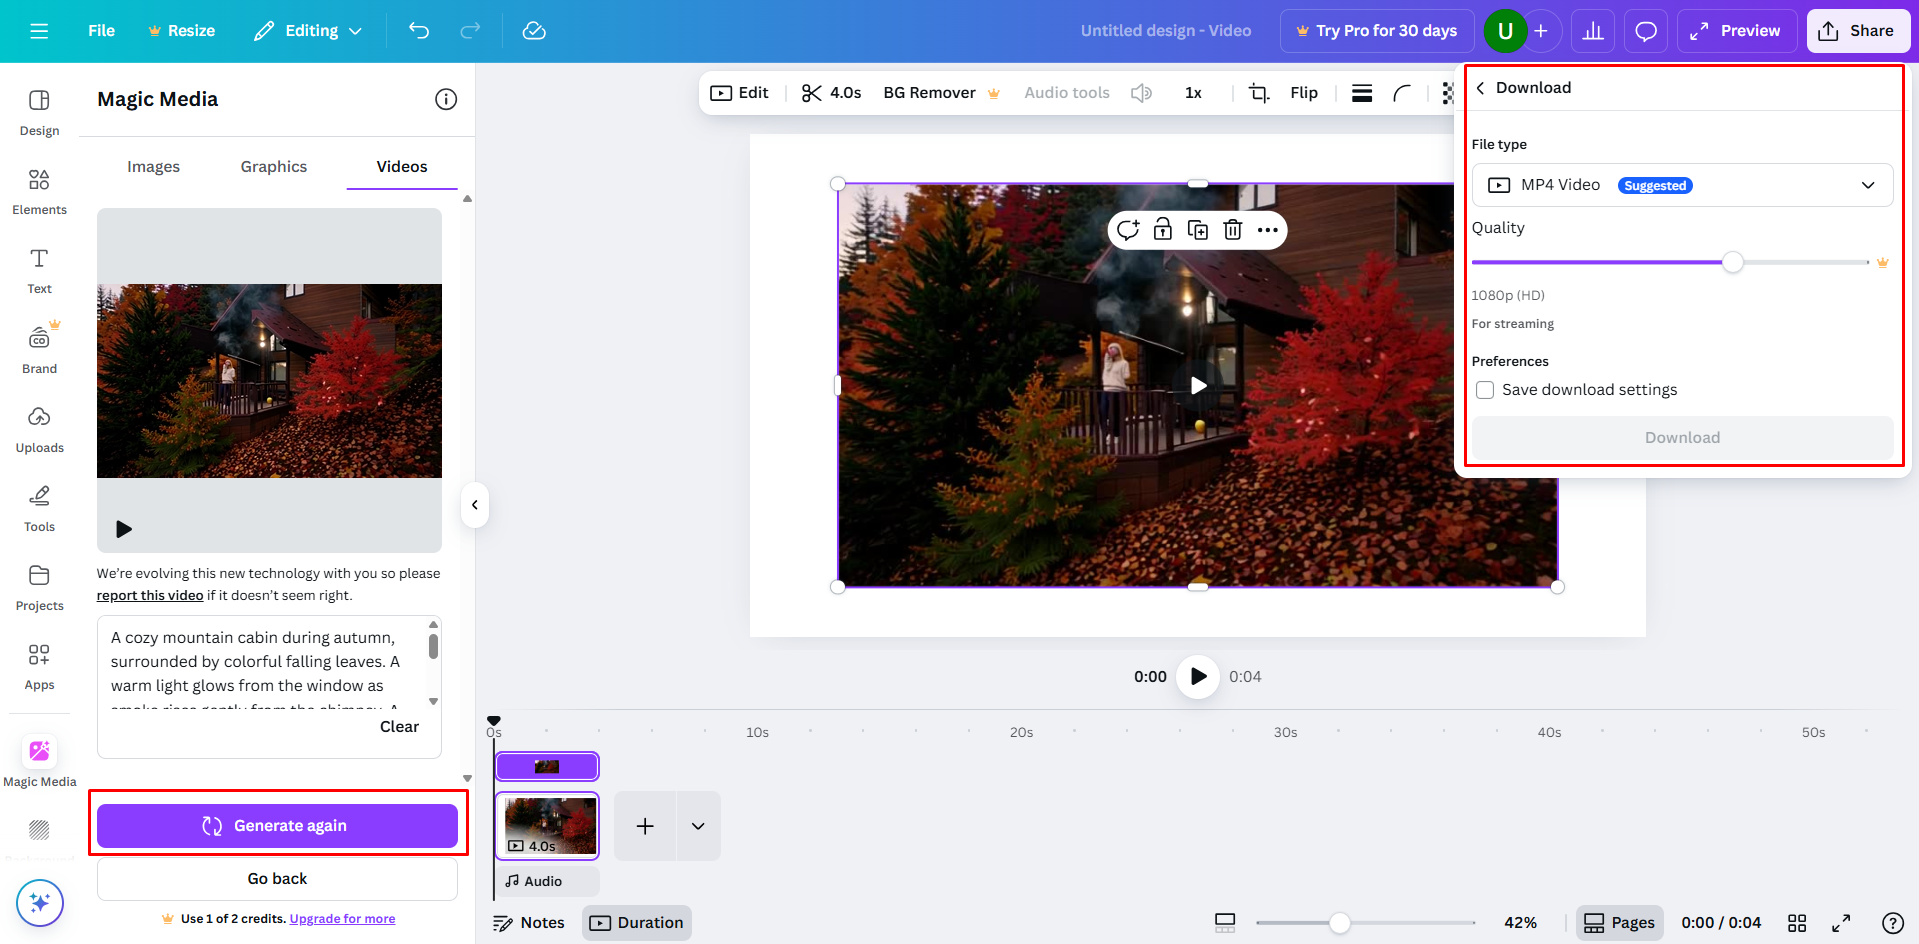Open the MP4 Video file type dropdown

(x=1866, y=185)
